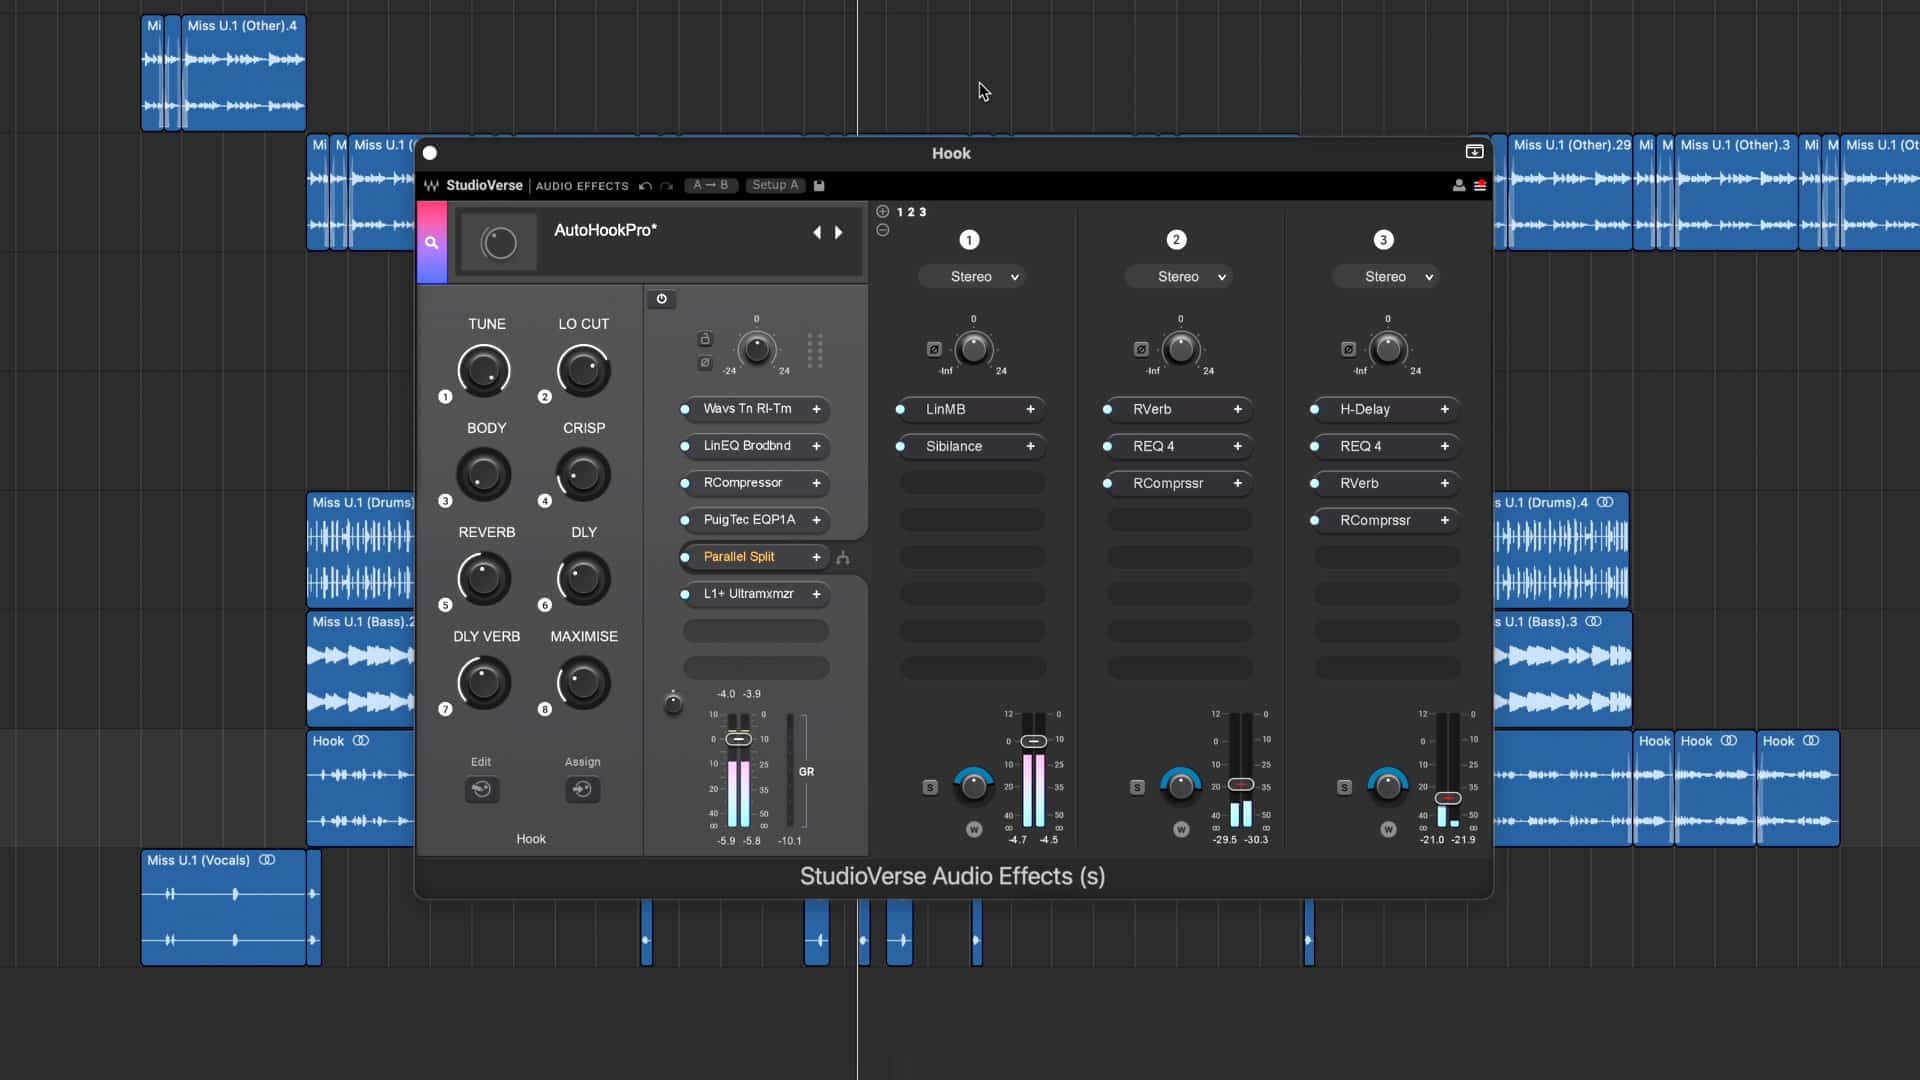Click the Assign macro icon
Viewport: 1920px width, 1080px height.
pyautogui.click(x=582, y=790)
